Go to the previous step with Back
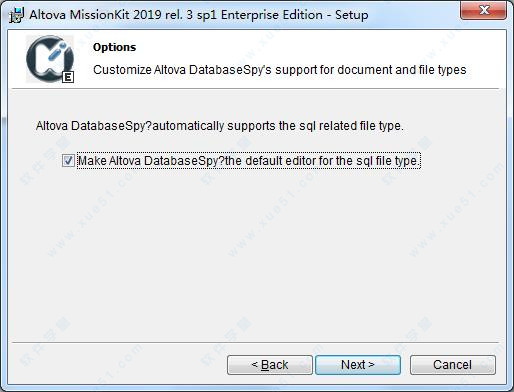 (270, 365)
